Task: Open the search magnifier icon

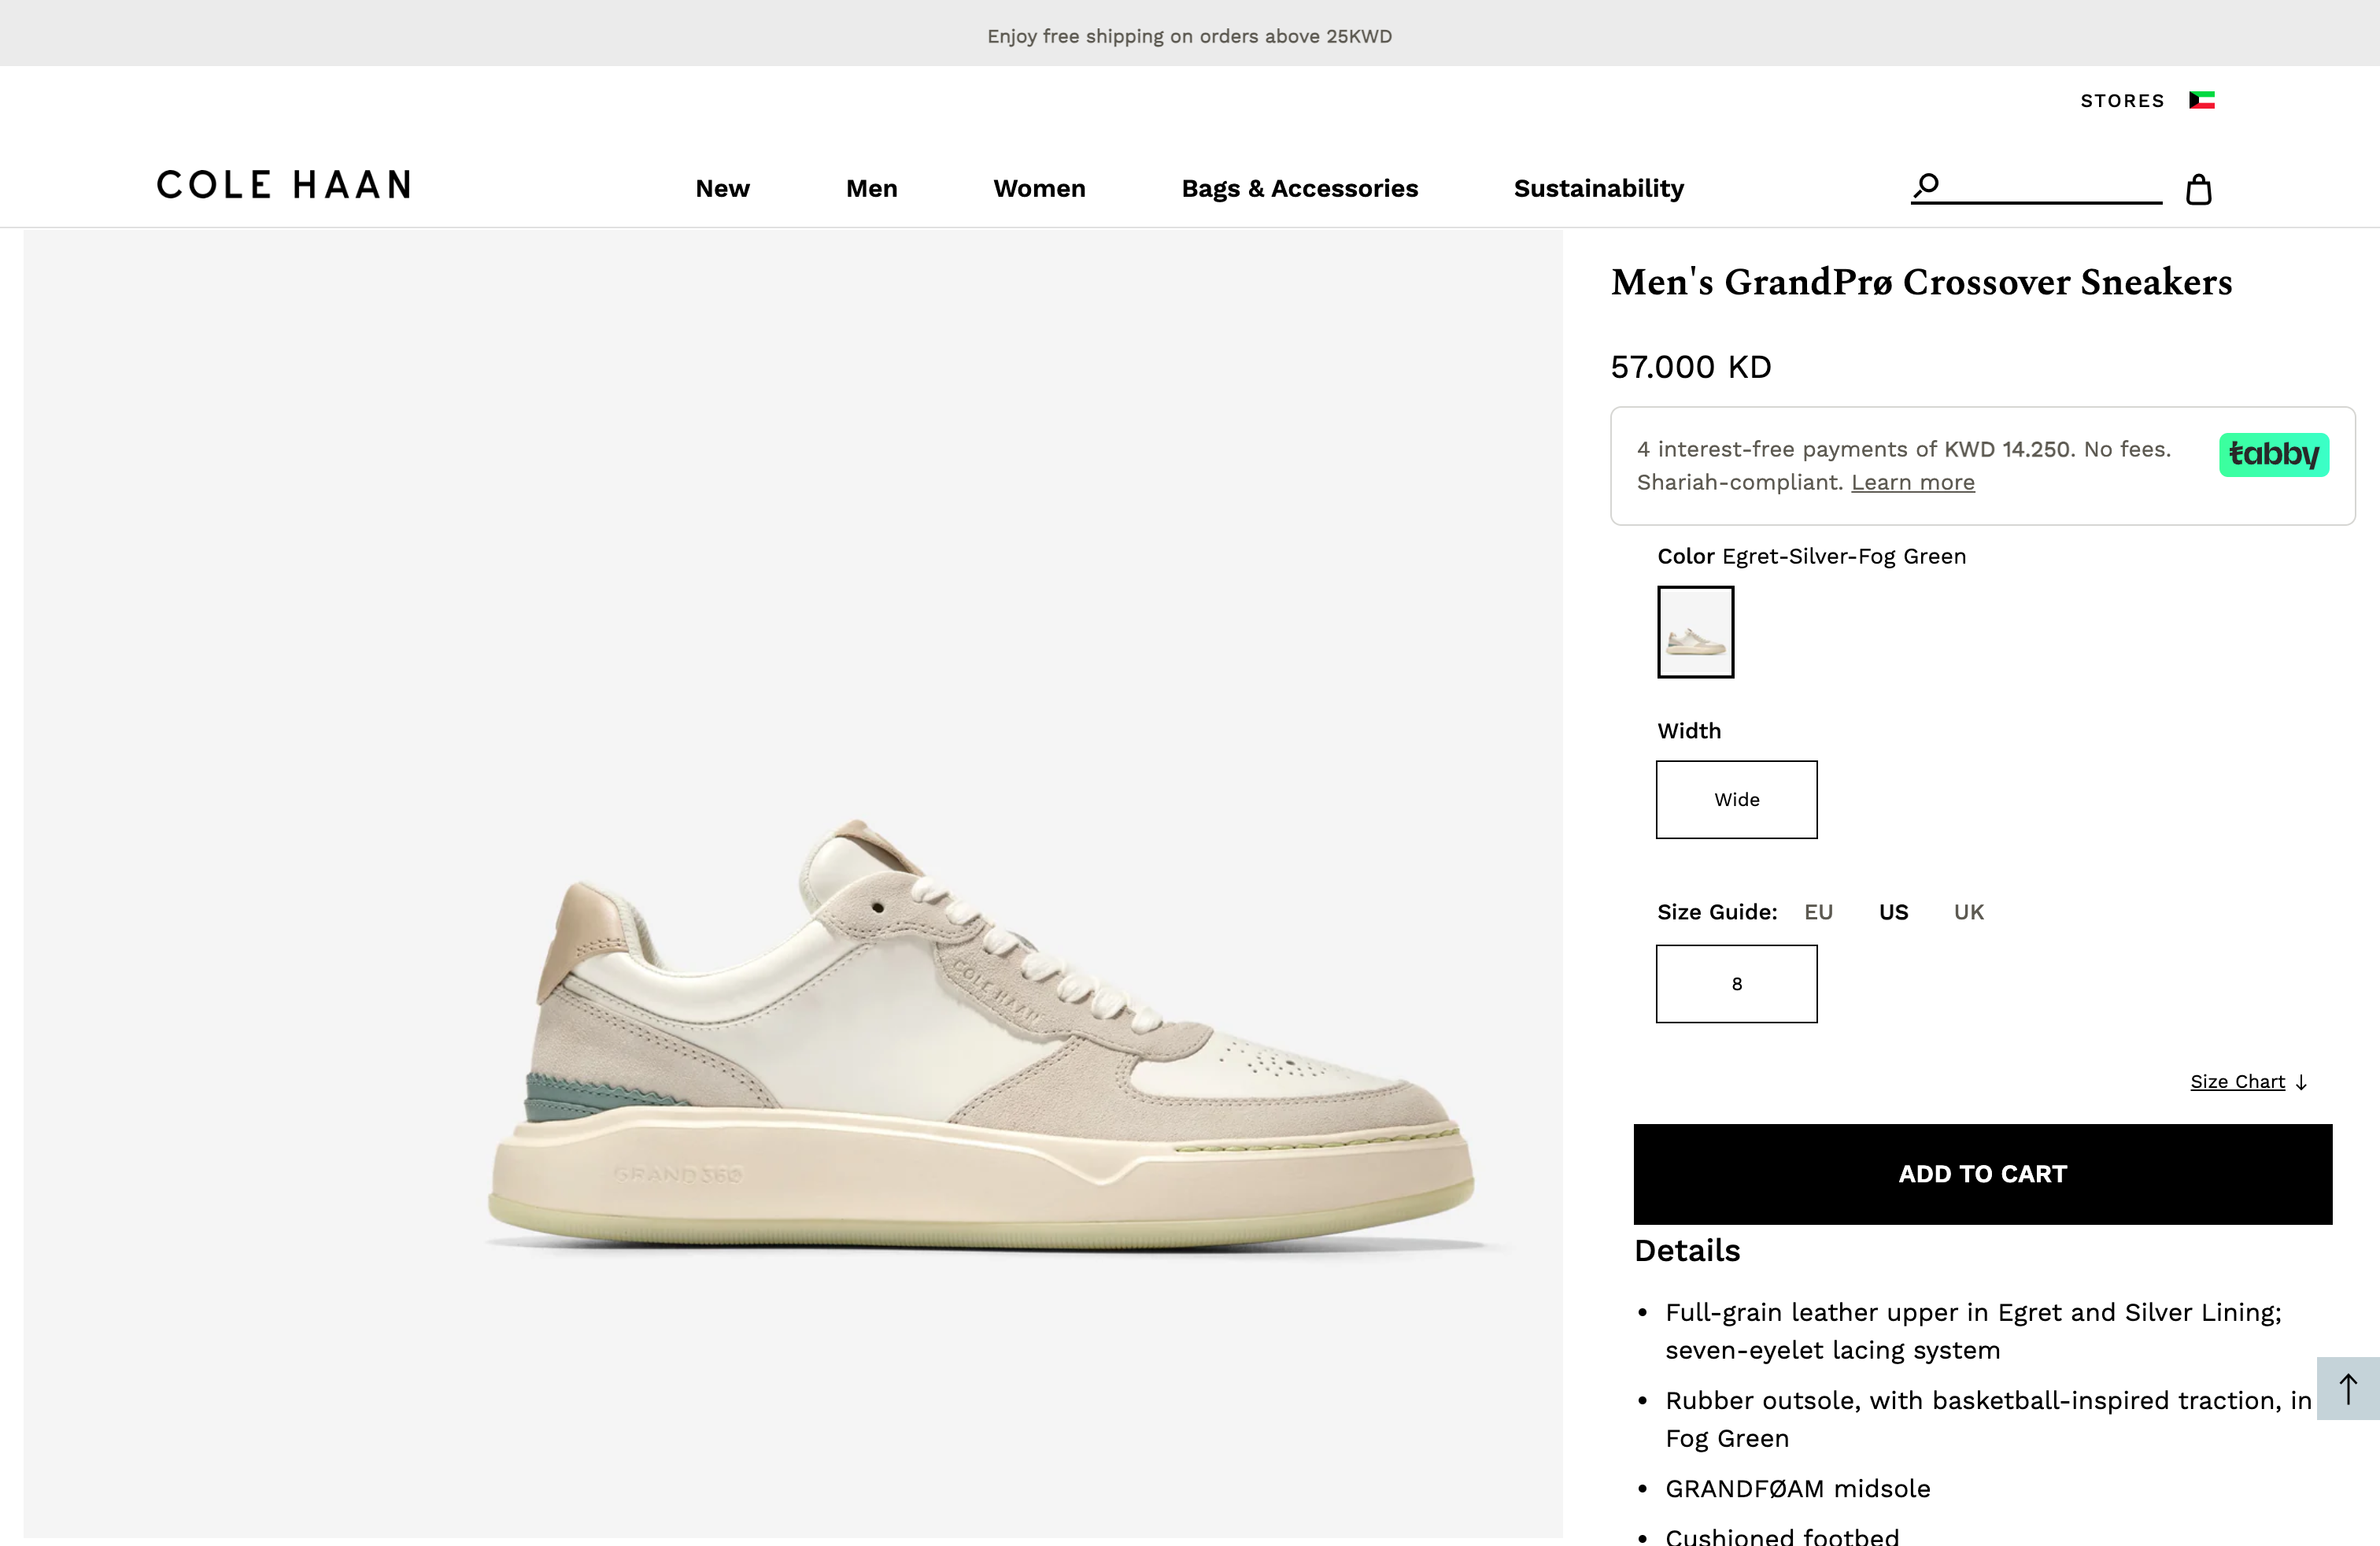Action: coord(1925,184)
